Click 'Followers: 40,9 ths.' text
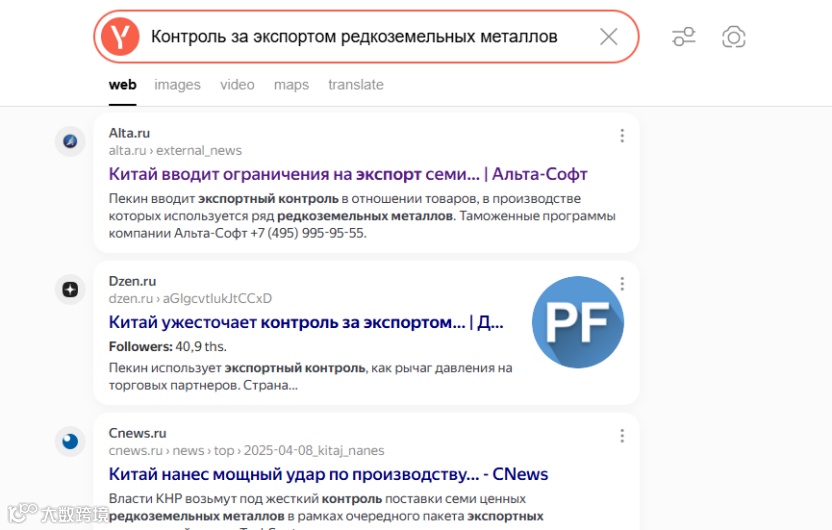 coord(168,346)
